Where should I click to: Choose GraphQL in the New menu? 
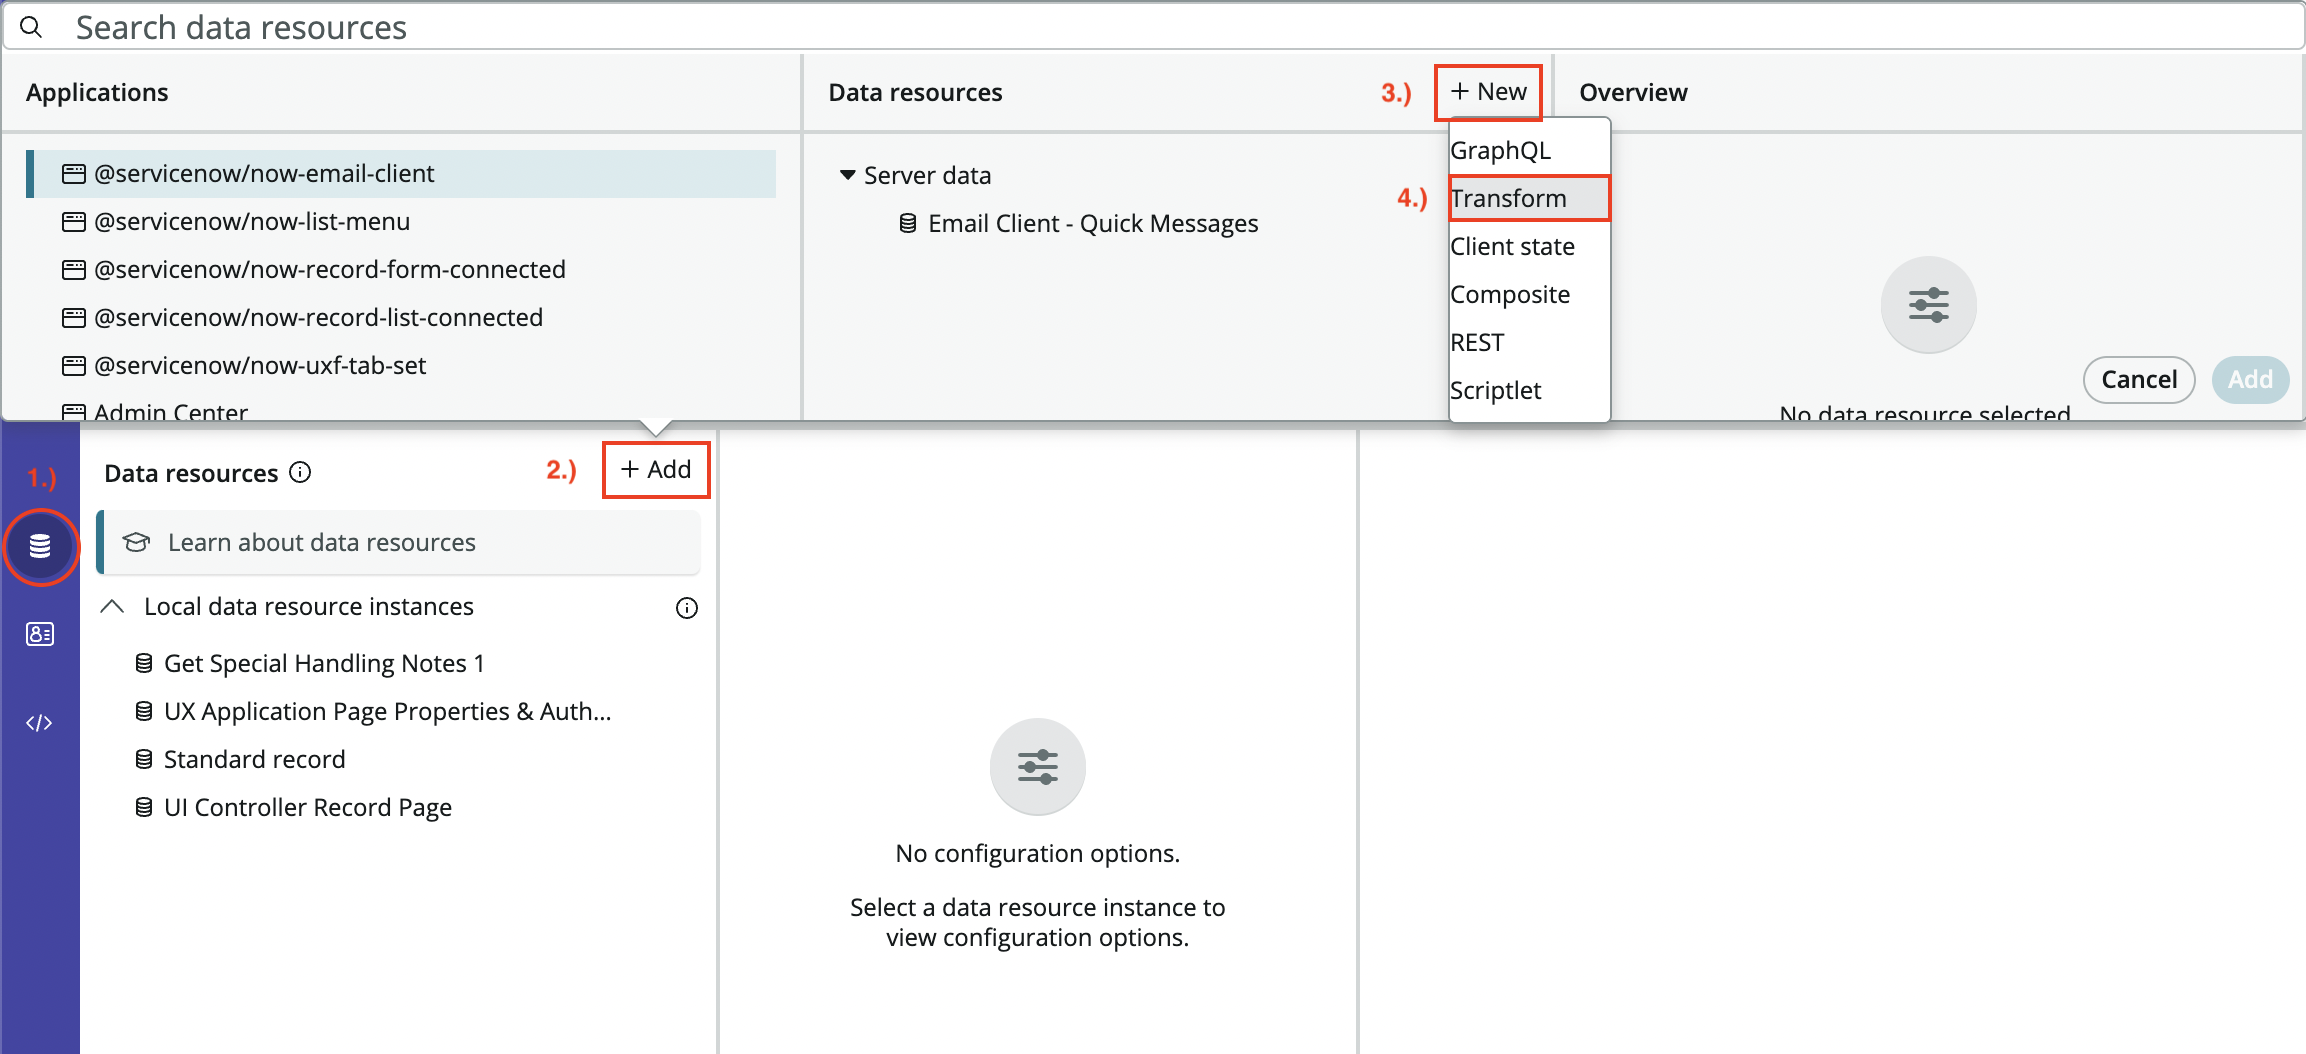(1500, 151)
